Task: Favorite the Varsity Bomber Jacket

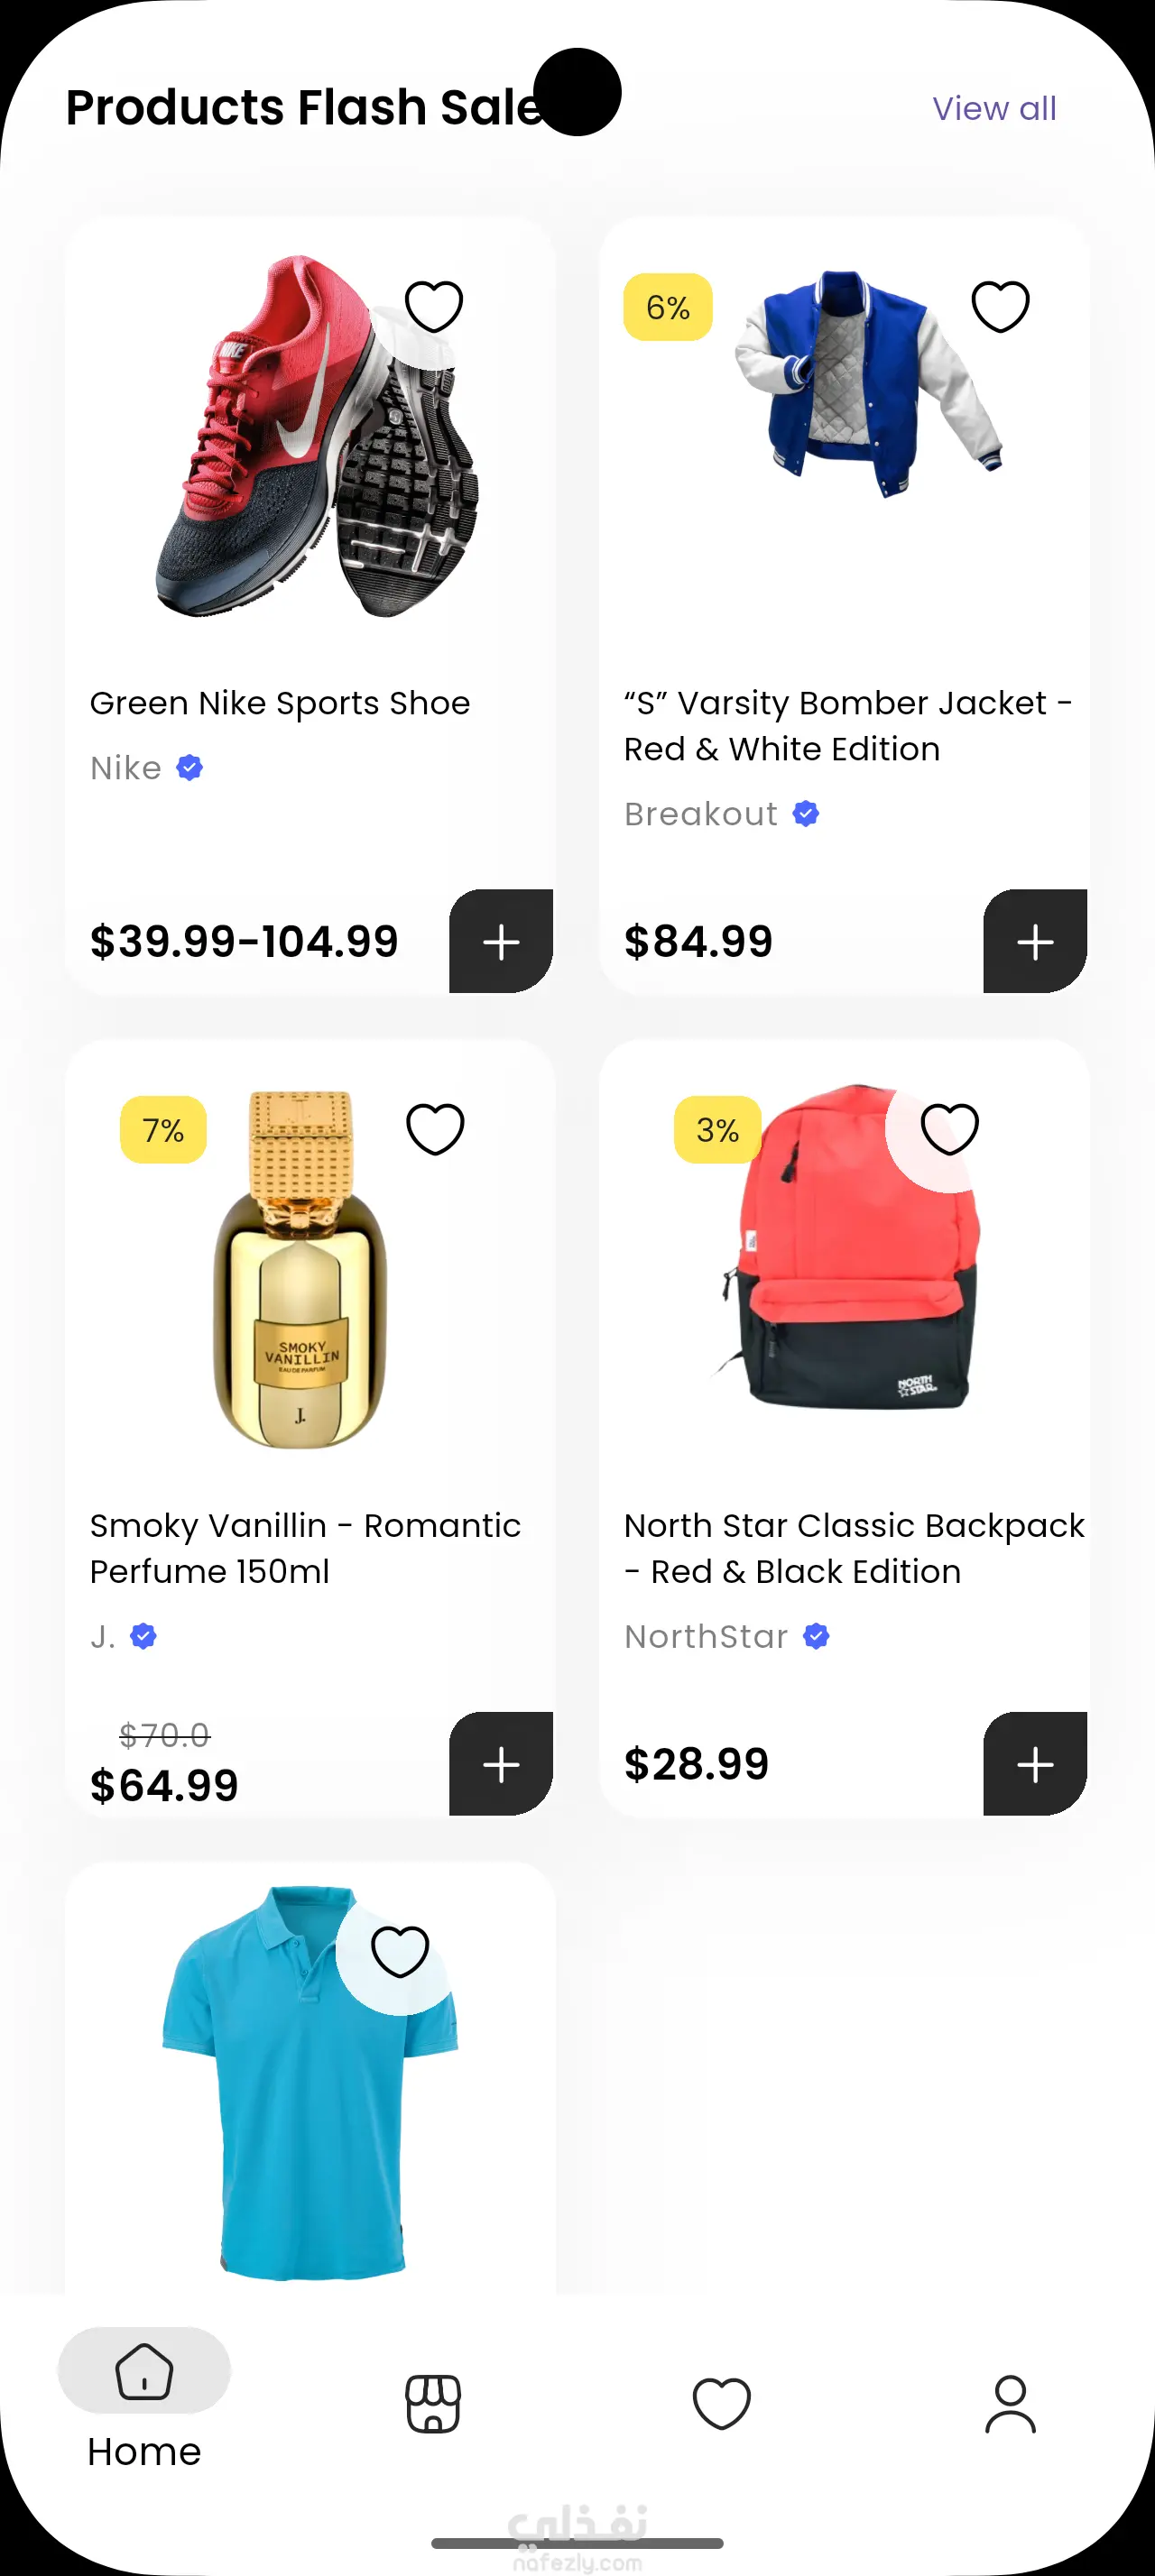Action: (x=1000, y=306)
